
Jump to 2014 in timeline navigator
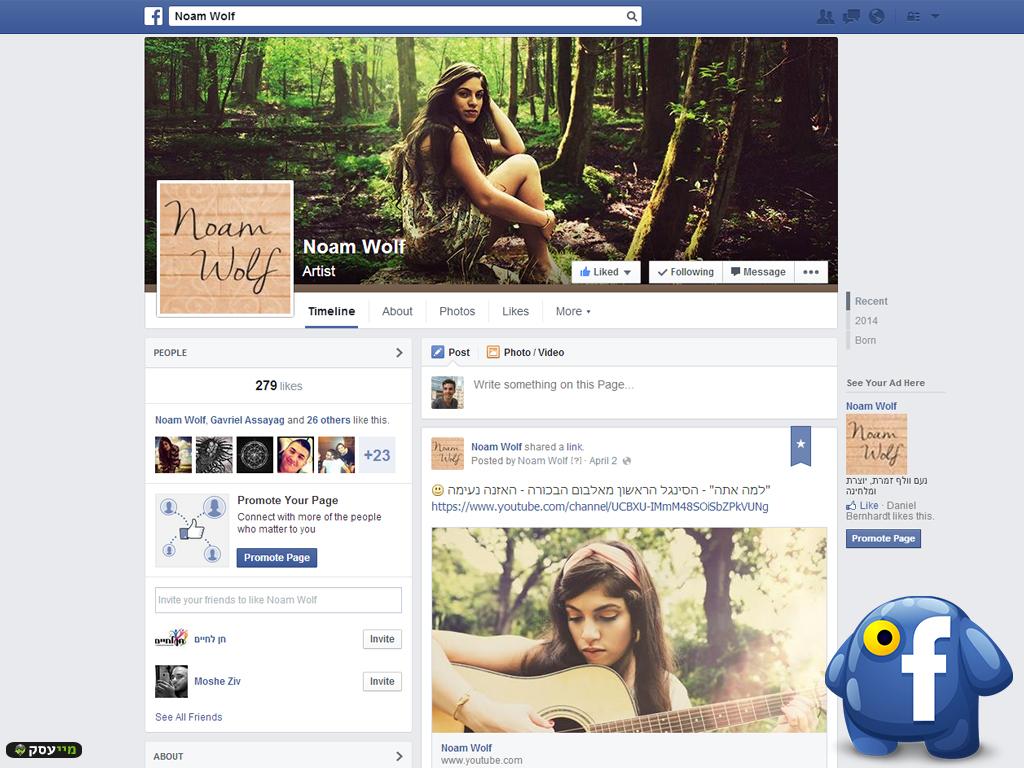(866, 321)
